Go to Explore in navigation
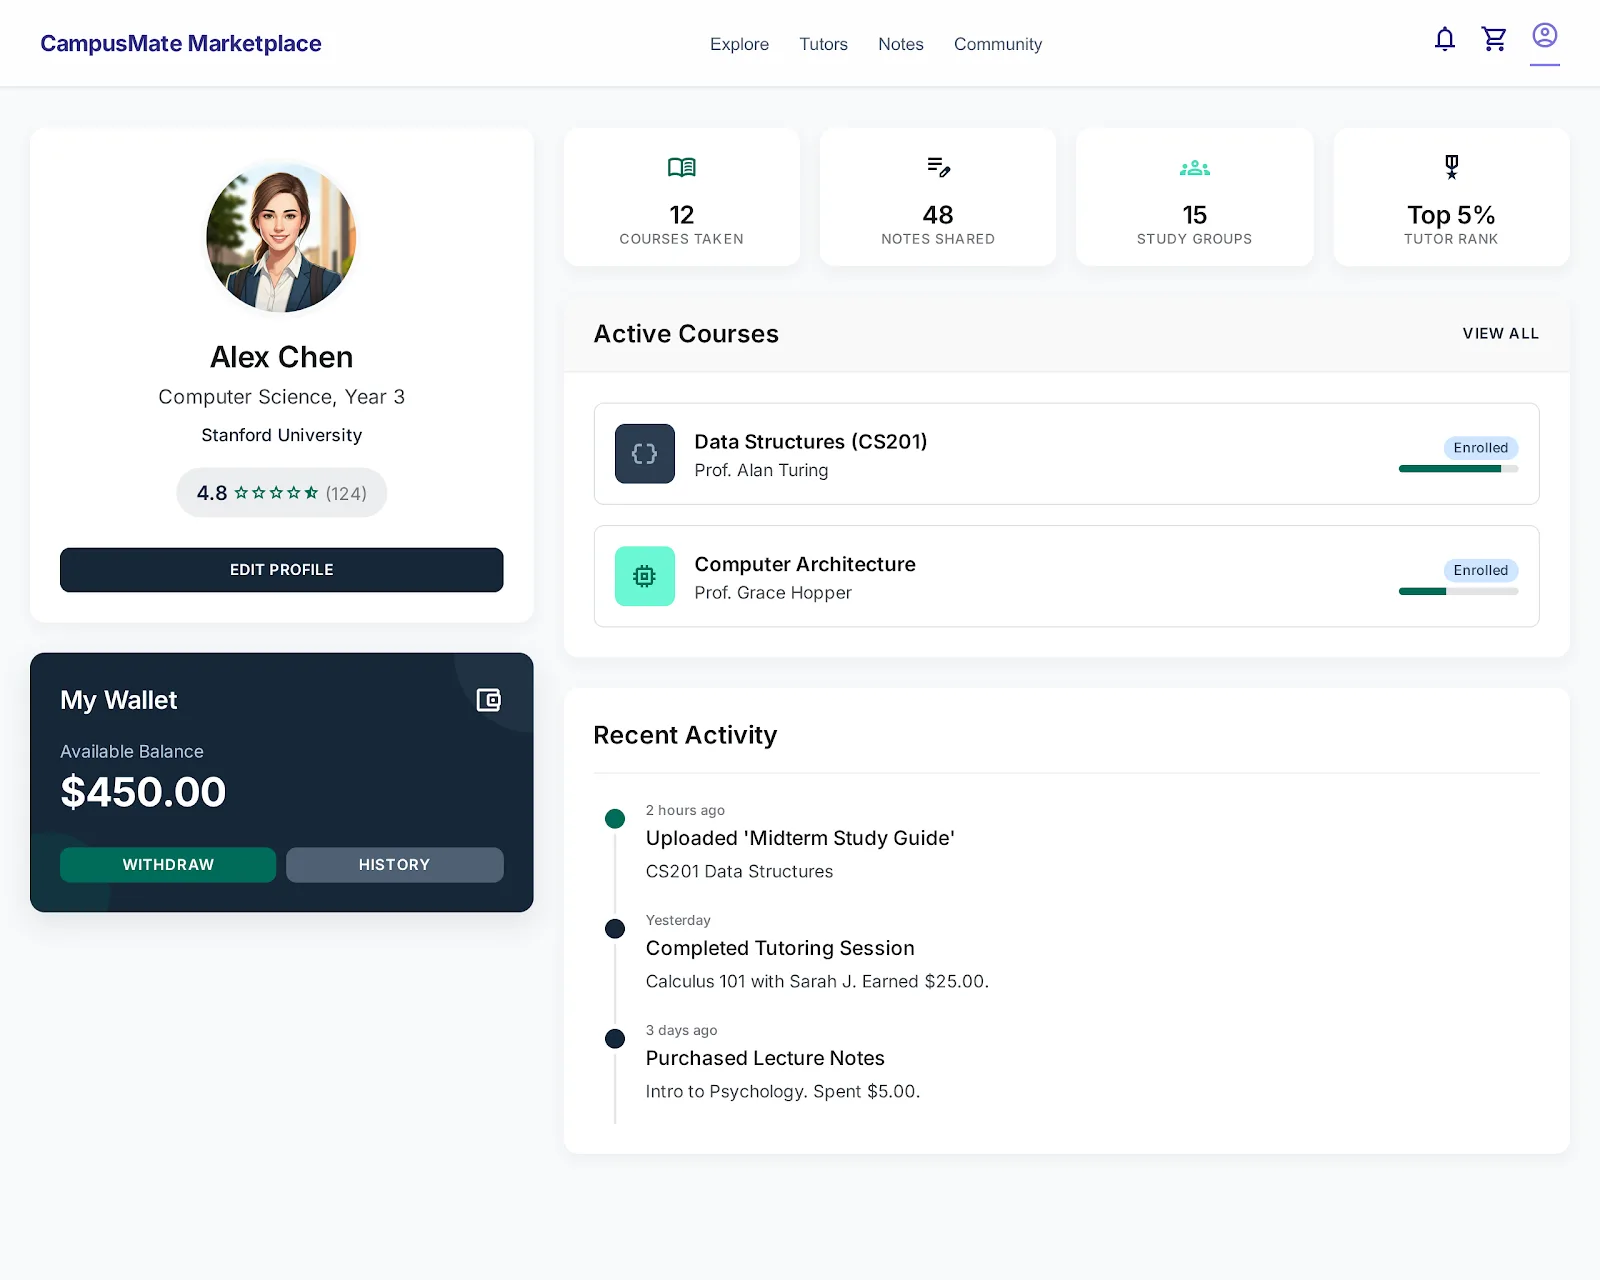Viewport: 1600px width, 1280px height. 739,44
